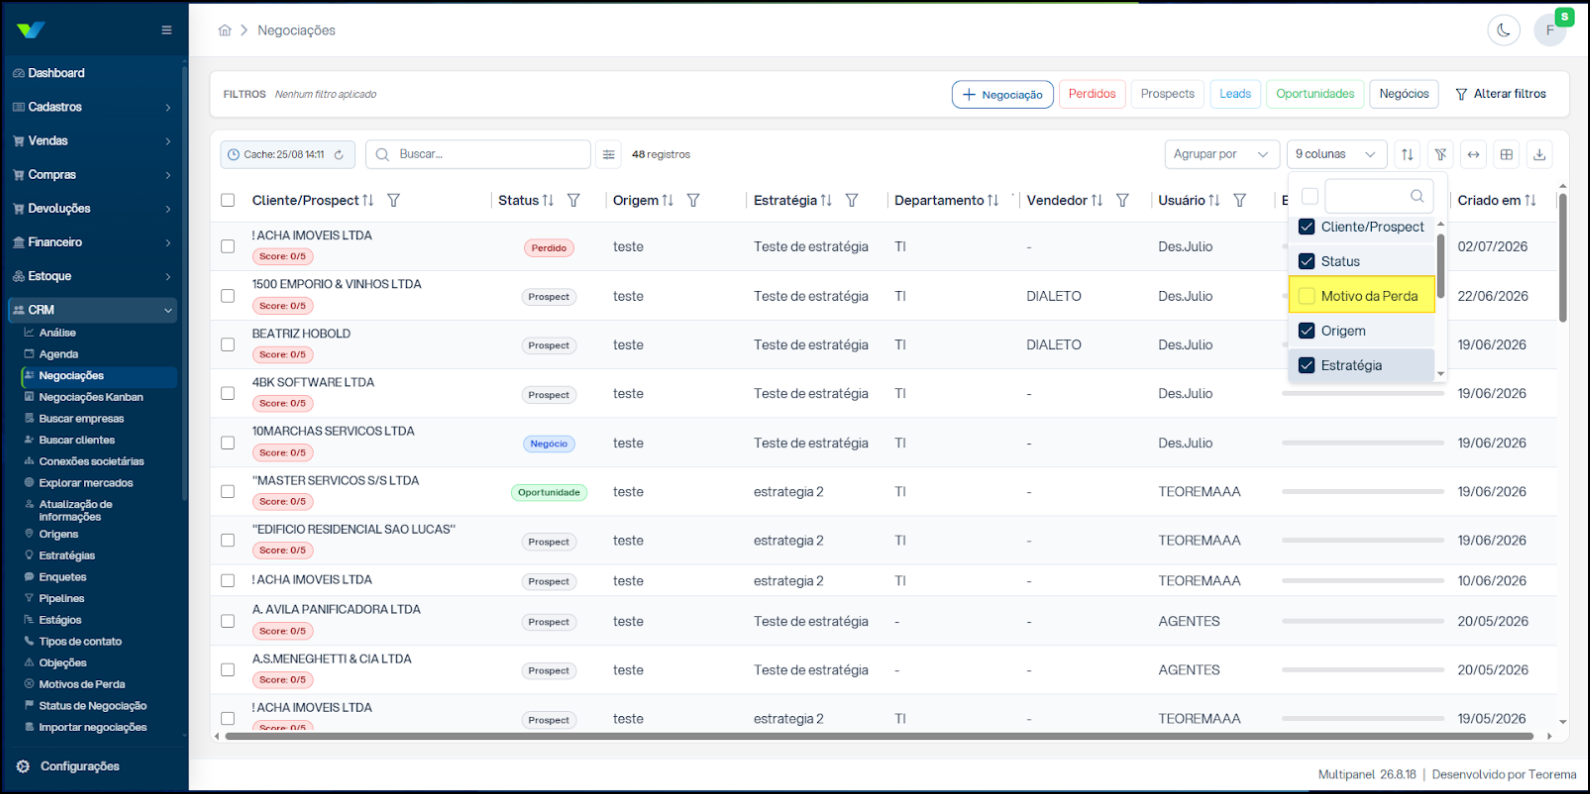Open the Alterar filtros button
Image resolution: width=1590 pixels, height=794 pixels.
coord(1500,94)
